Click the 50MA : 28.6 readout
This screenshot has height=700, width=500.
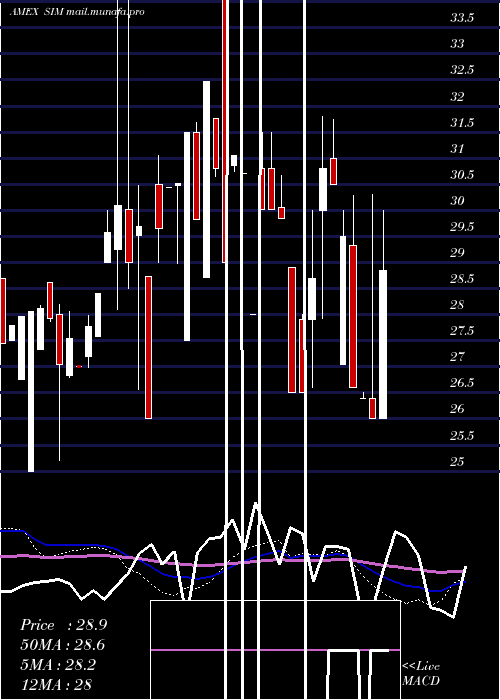[x=63, y=645]
